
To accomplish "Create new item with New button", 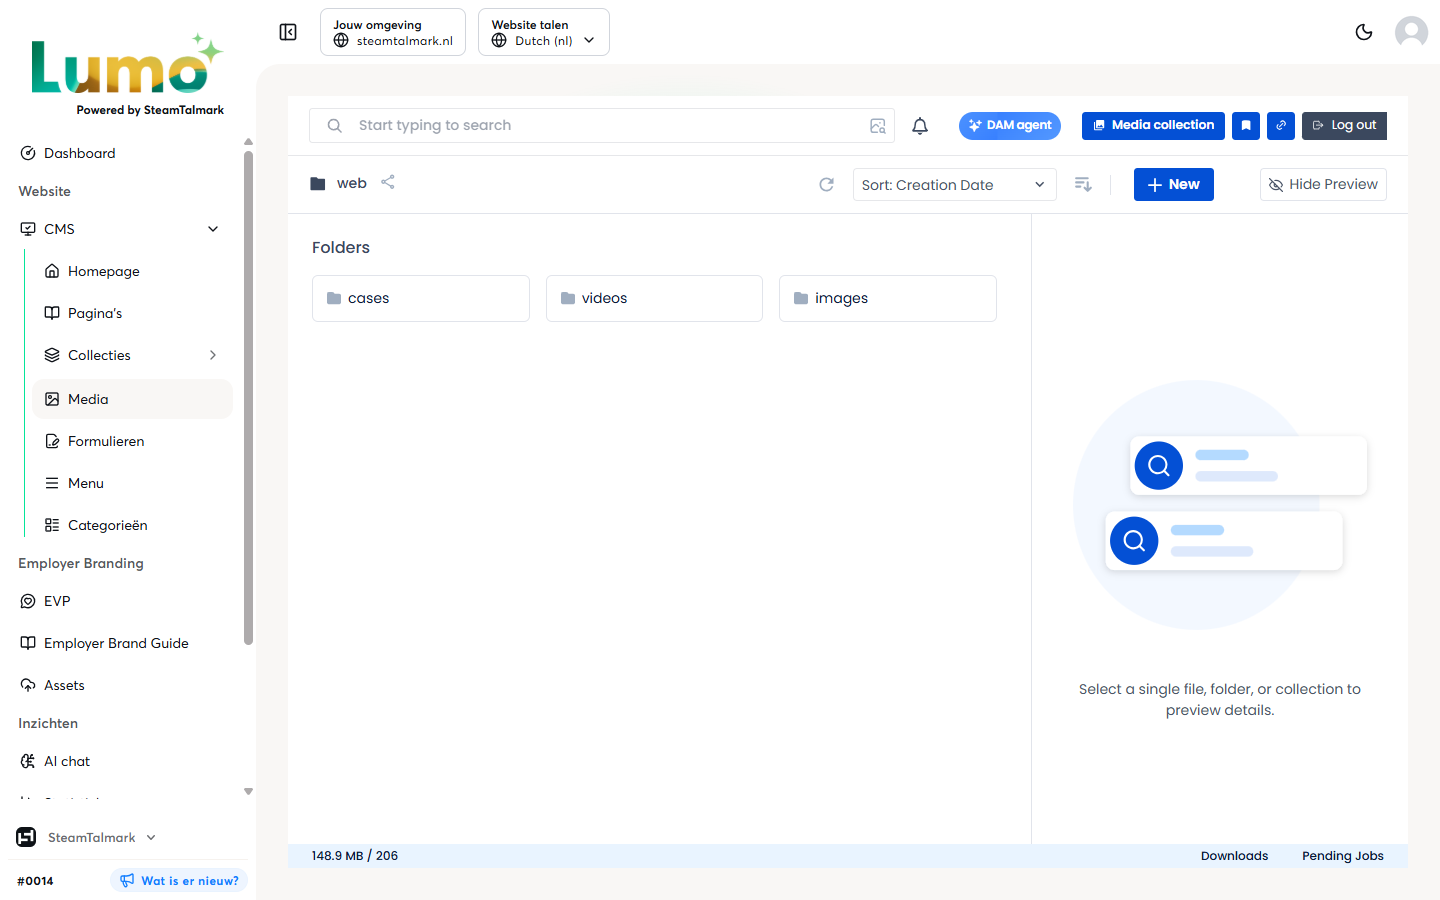I will [x=1174, y=184].
